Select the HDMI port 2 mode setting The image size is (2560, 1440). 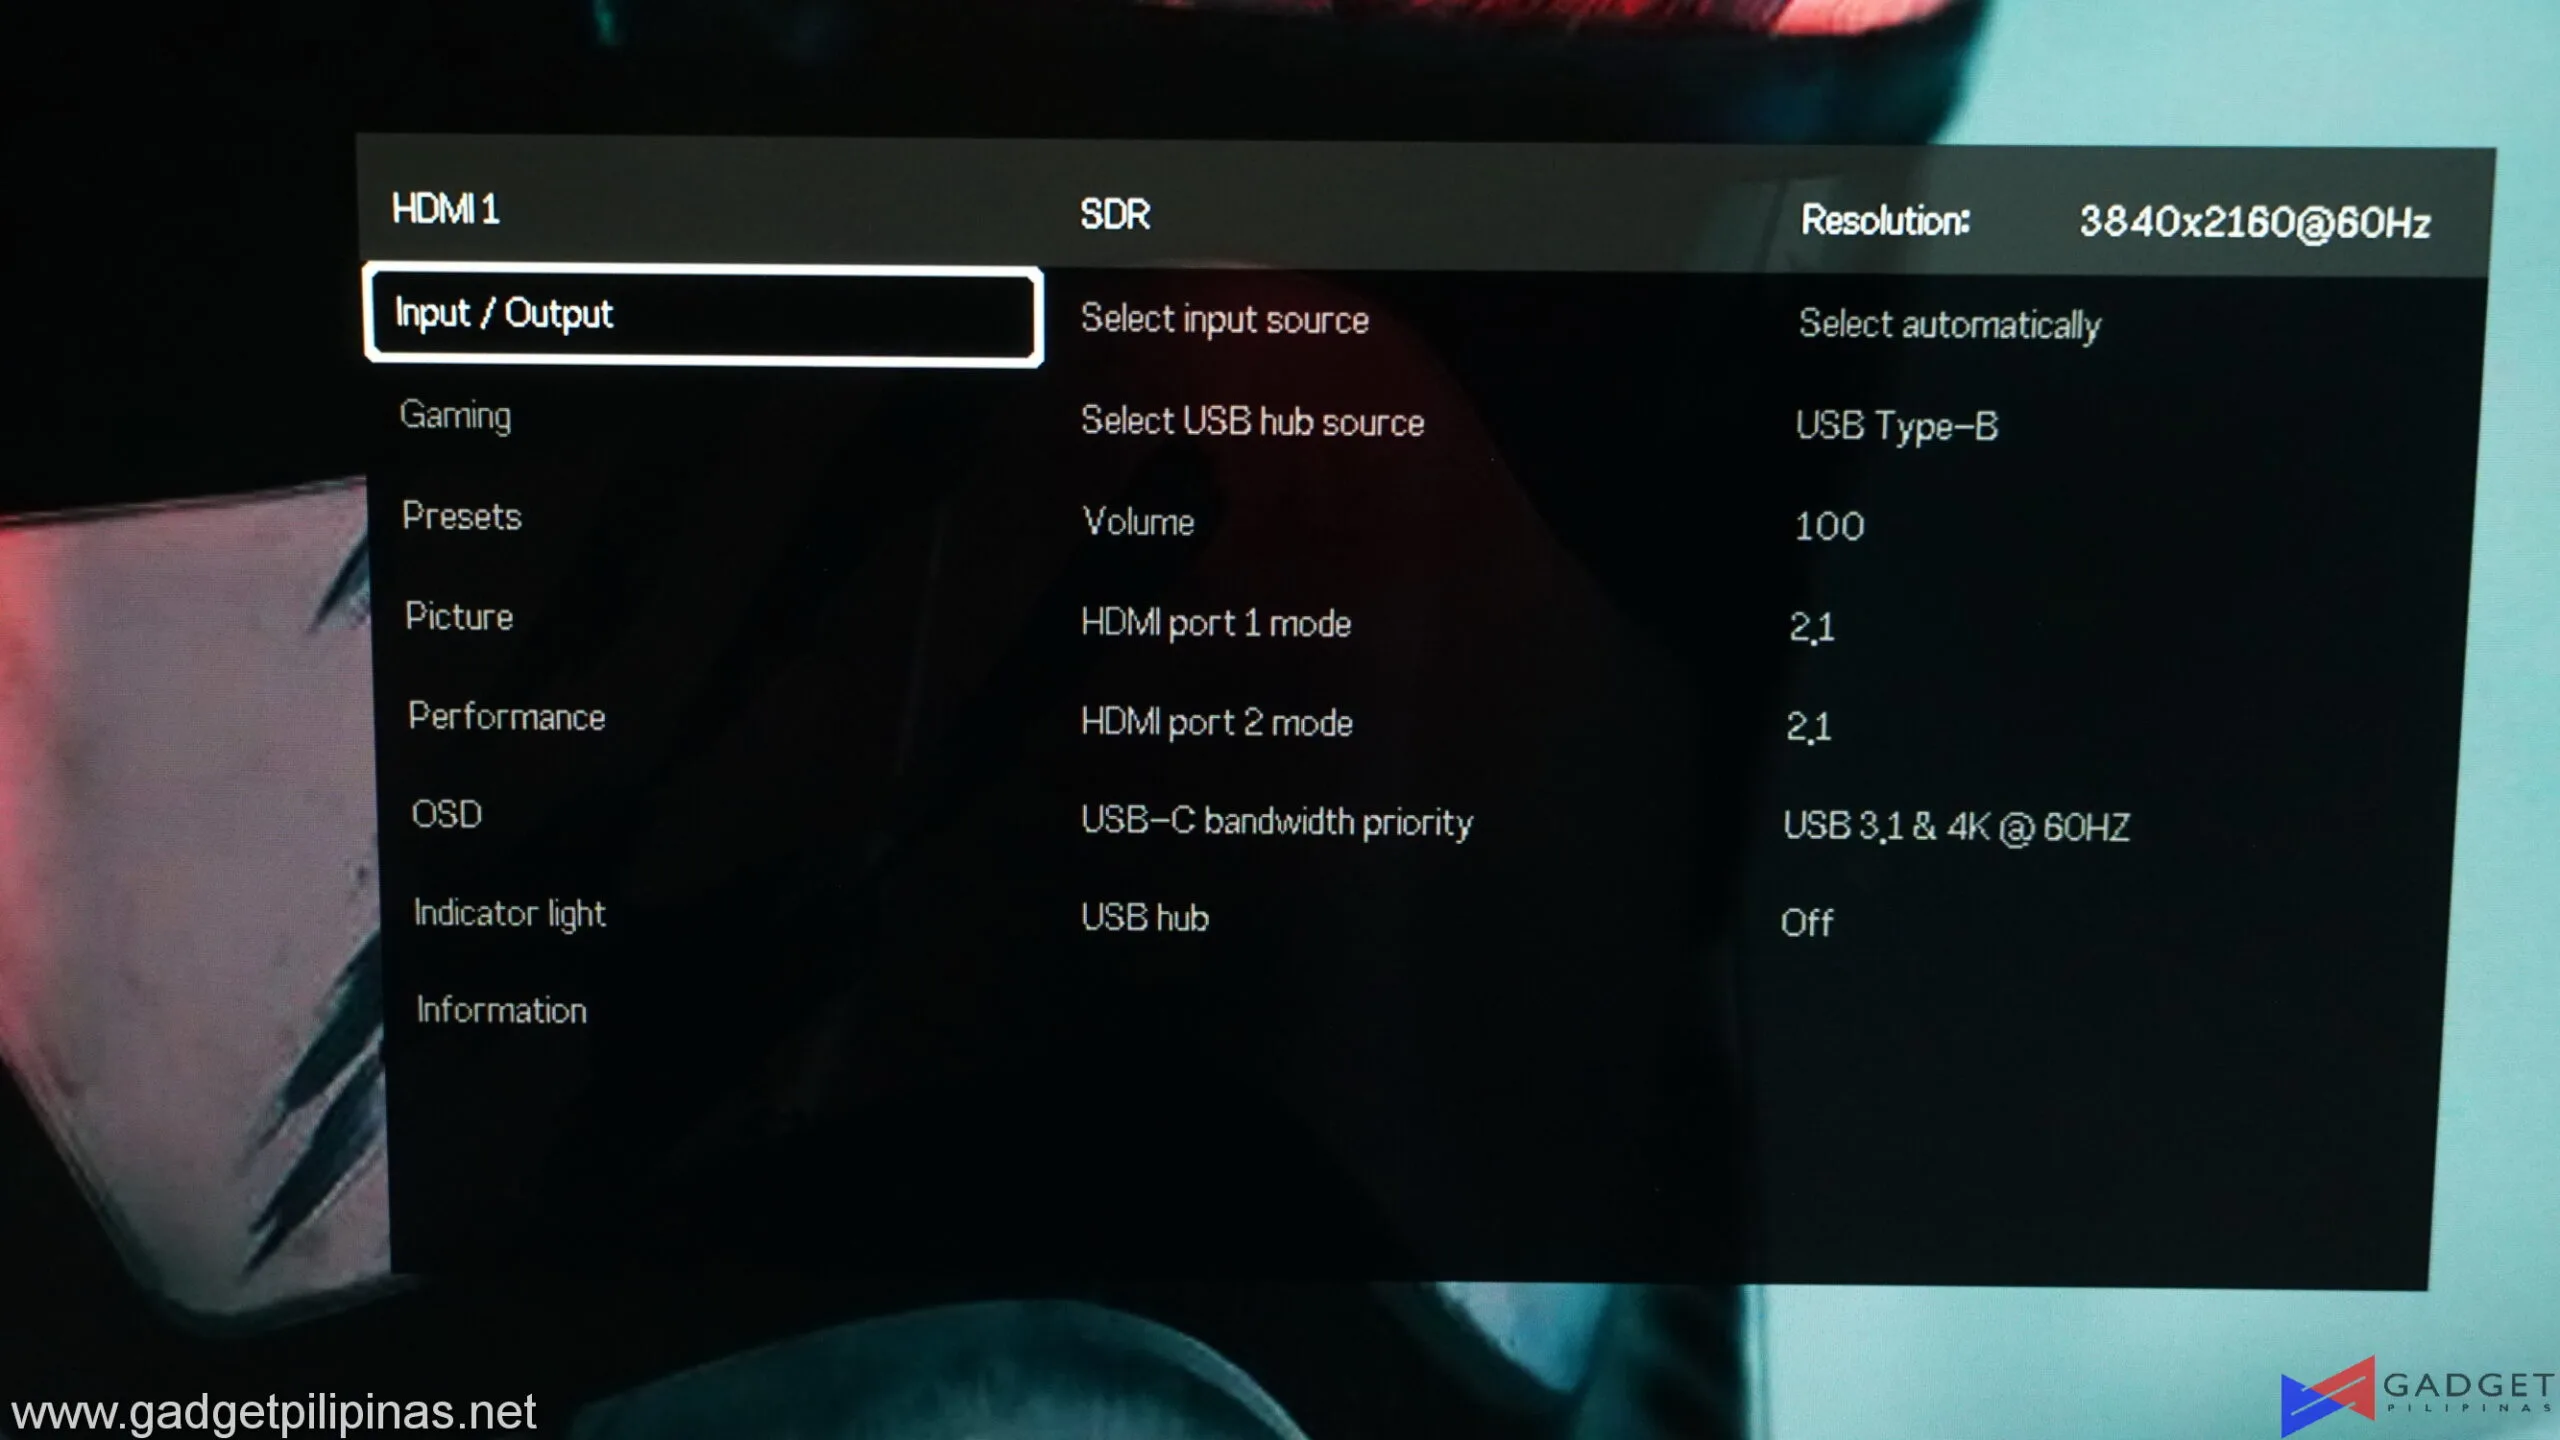(1216, 722)
